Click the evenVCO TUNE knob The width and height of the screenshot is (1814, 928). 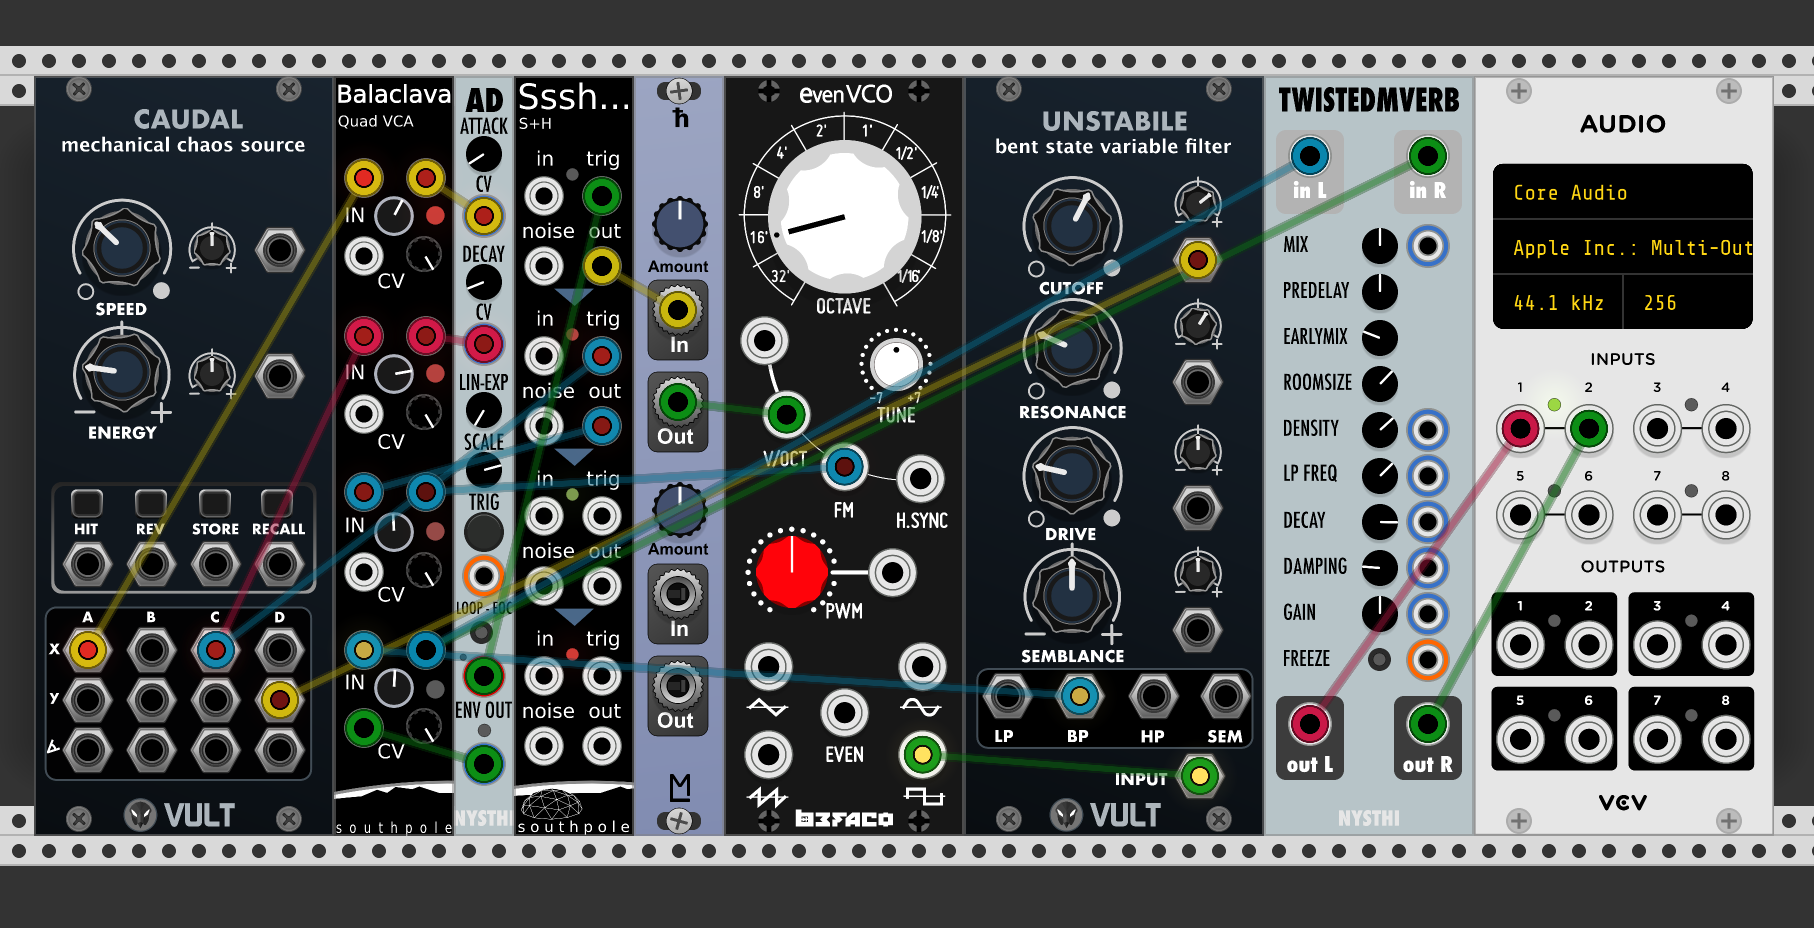click(x=895, y=363)
